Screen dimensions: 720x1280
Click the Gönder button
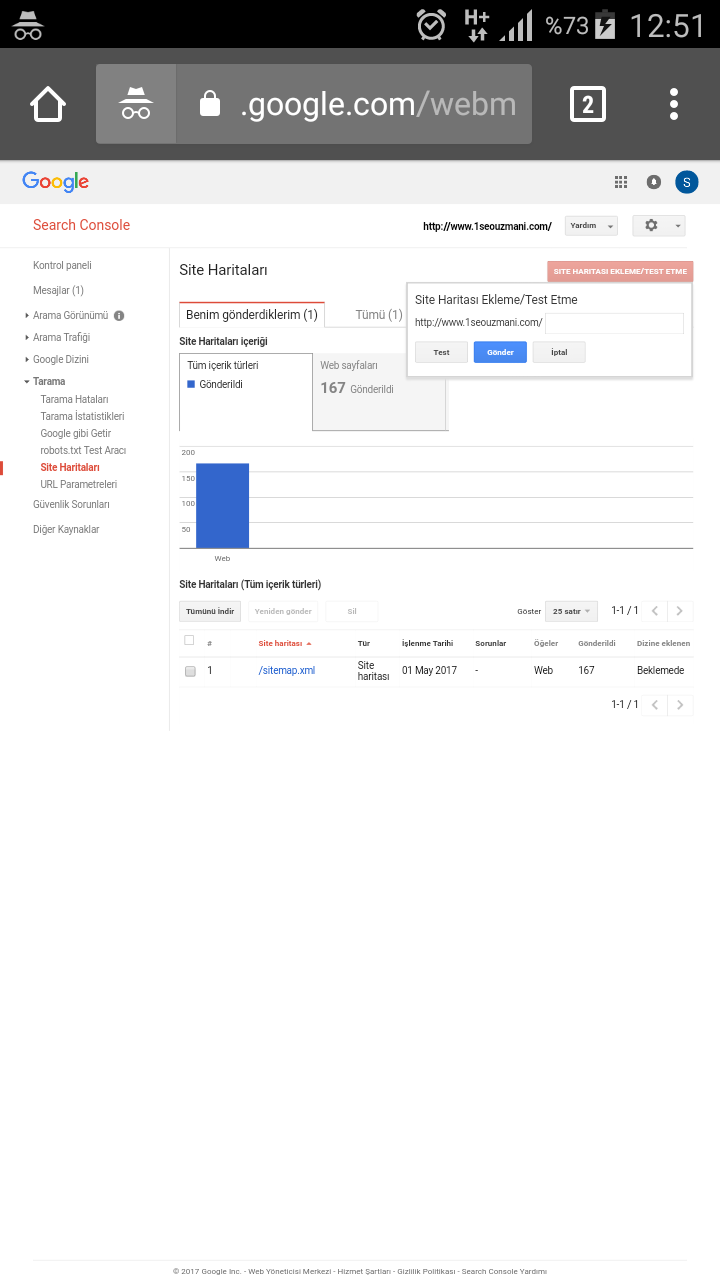click(x=500, y=352)
